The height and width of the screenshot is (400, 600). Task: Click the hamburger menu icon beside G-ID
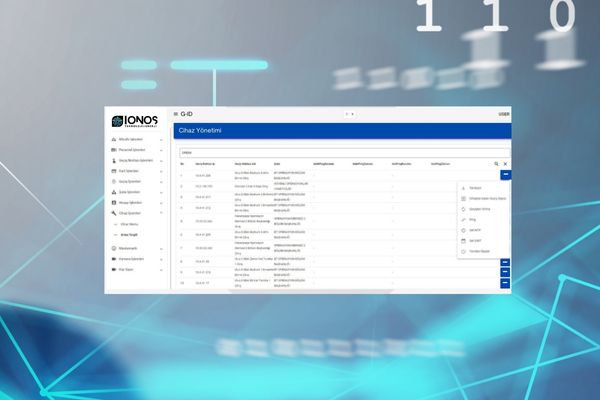[176, 114]
